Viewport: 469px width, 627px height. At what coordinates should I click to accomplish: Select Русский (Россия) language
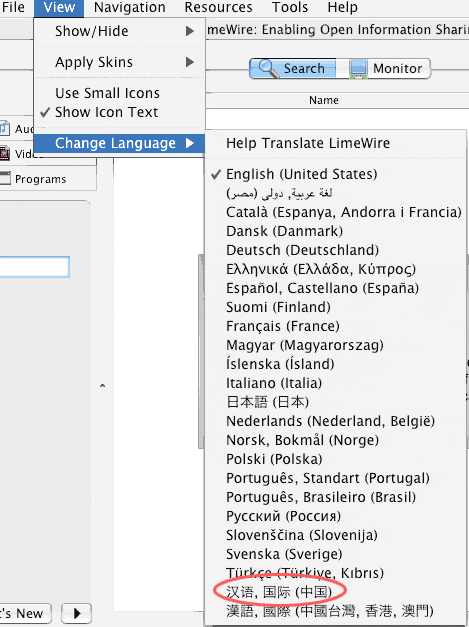[335, 516]
